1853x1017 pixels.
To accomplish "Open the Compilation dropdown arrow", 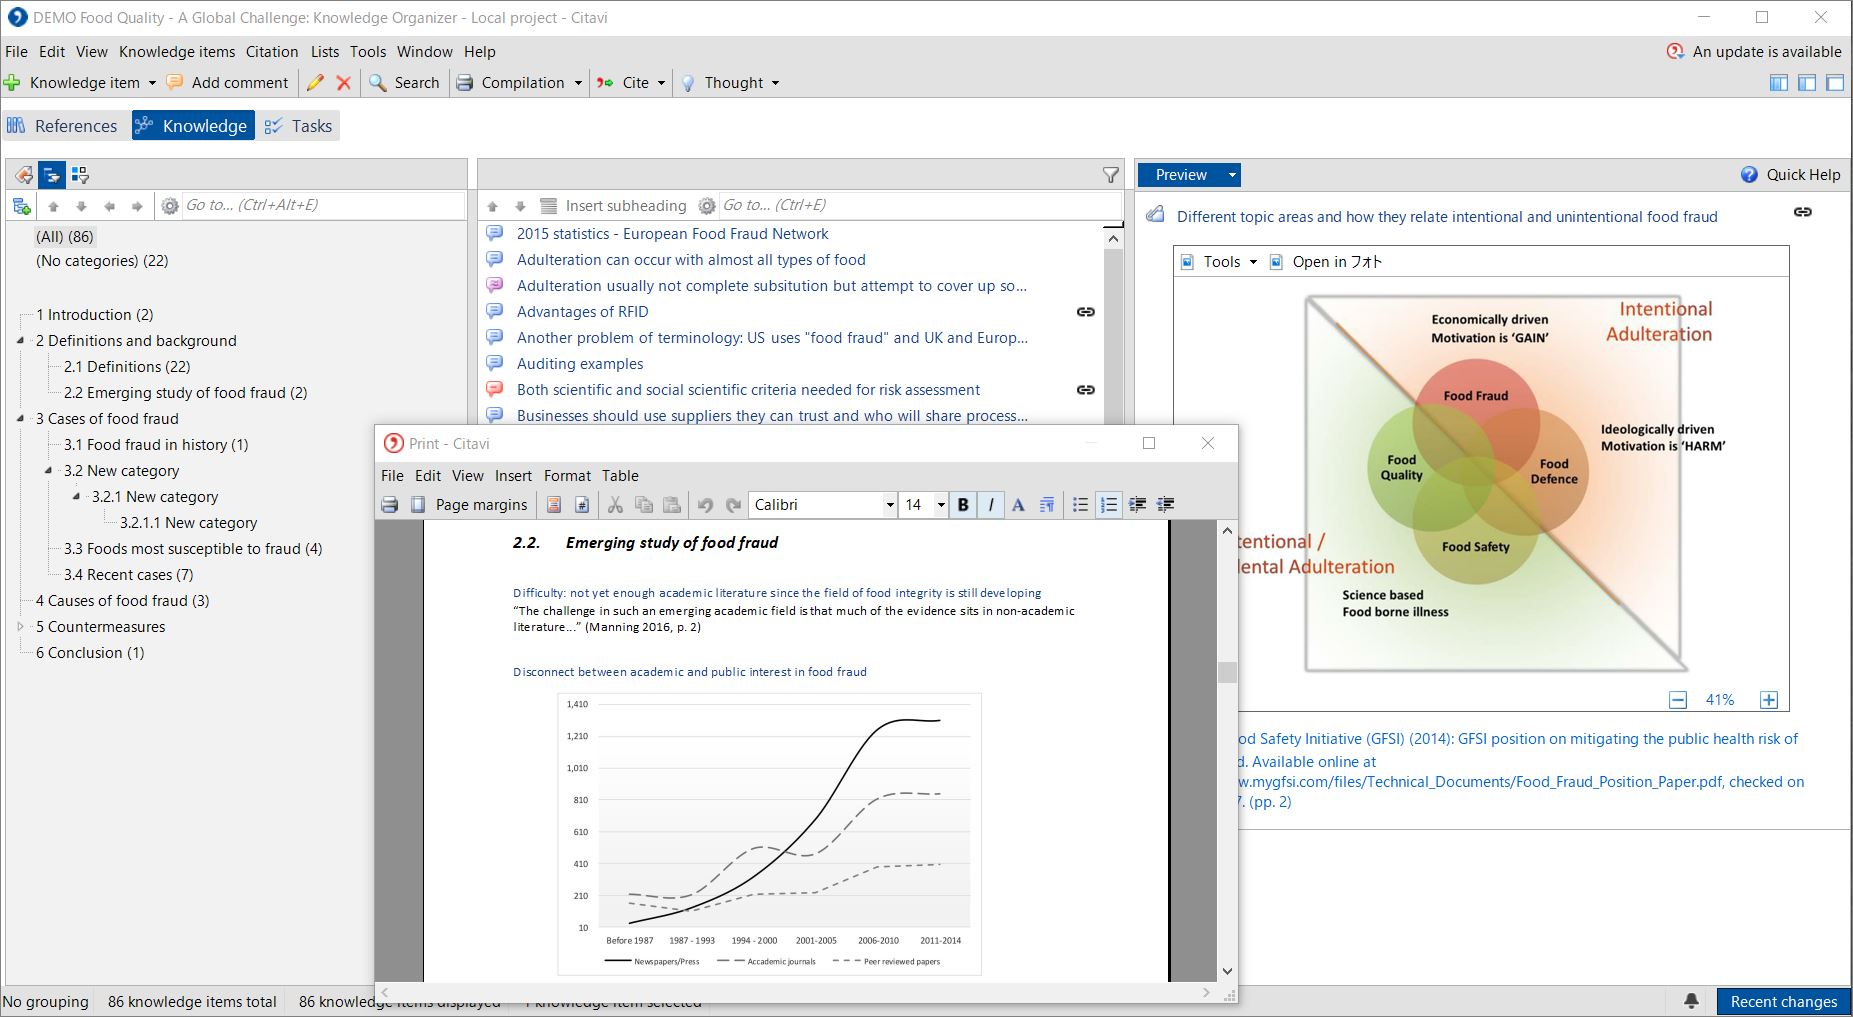I will click(578, 83).
